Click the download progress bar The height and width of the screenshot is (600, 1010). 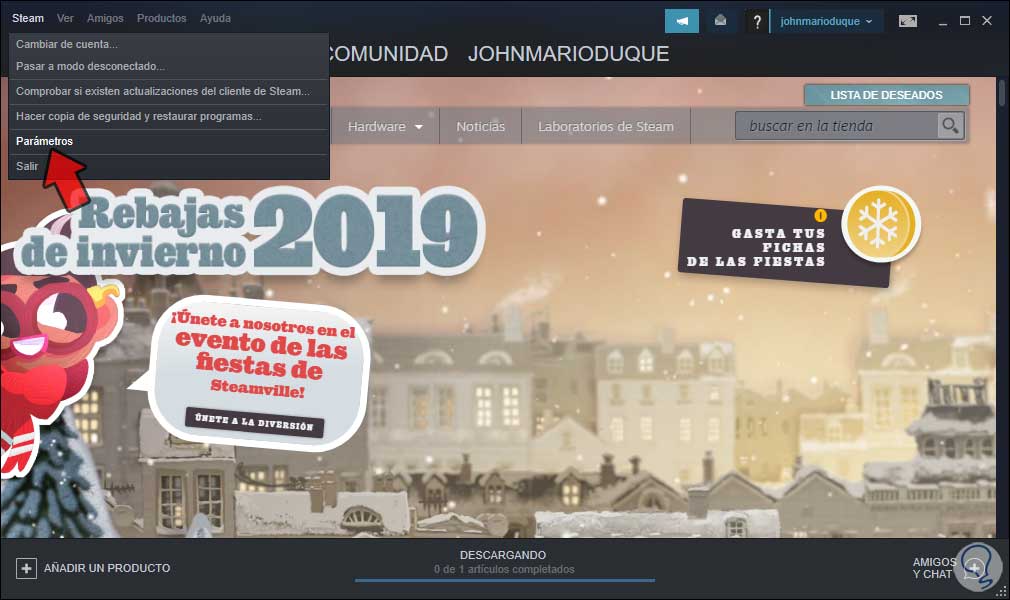[504, 581]
